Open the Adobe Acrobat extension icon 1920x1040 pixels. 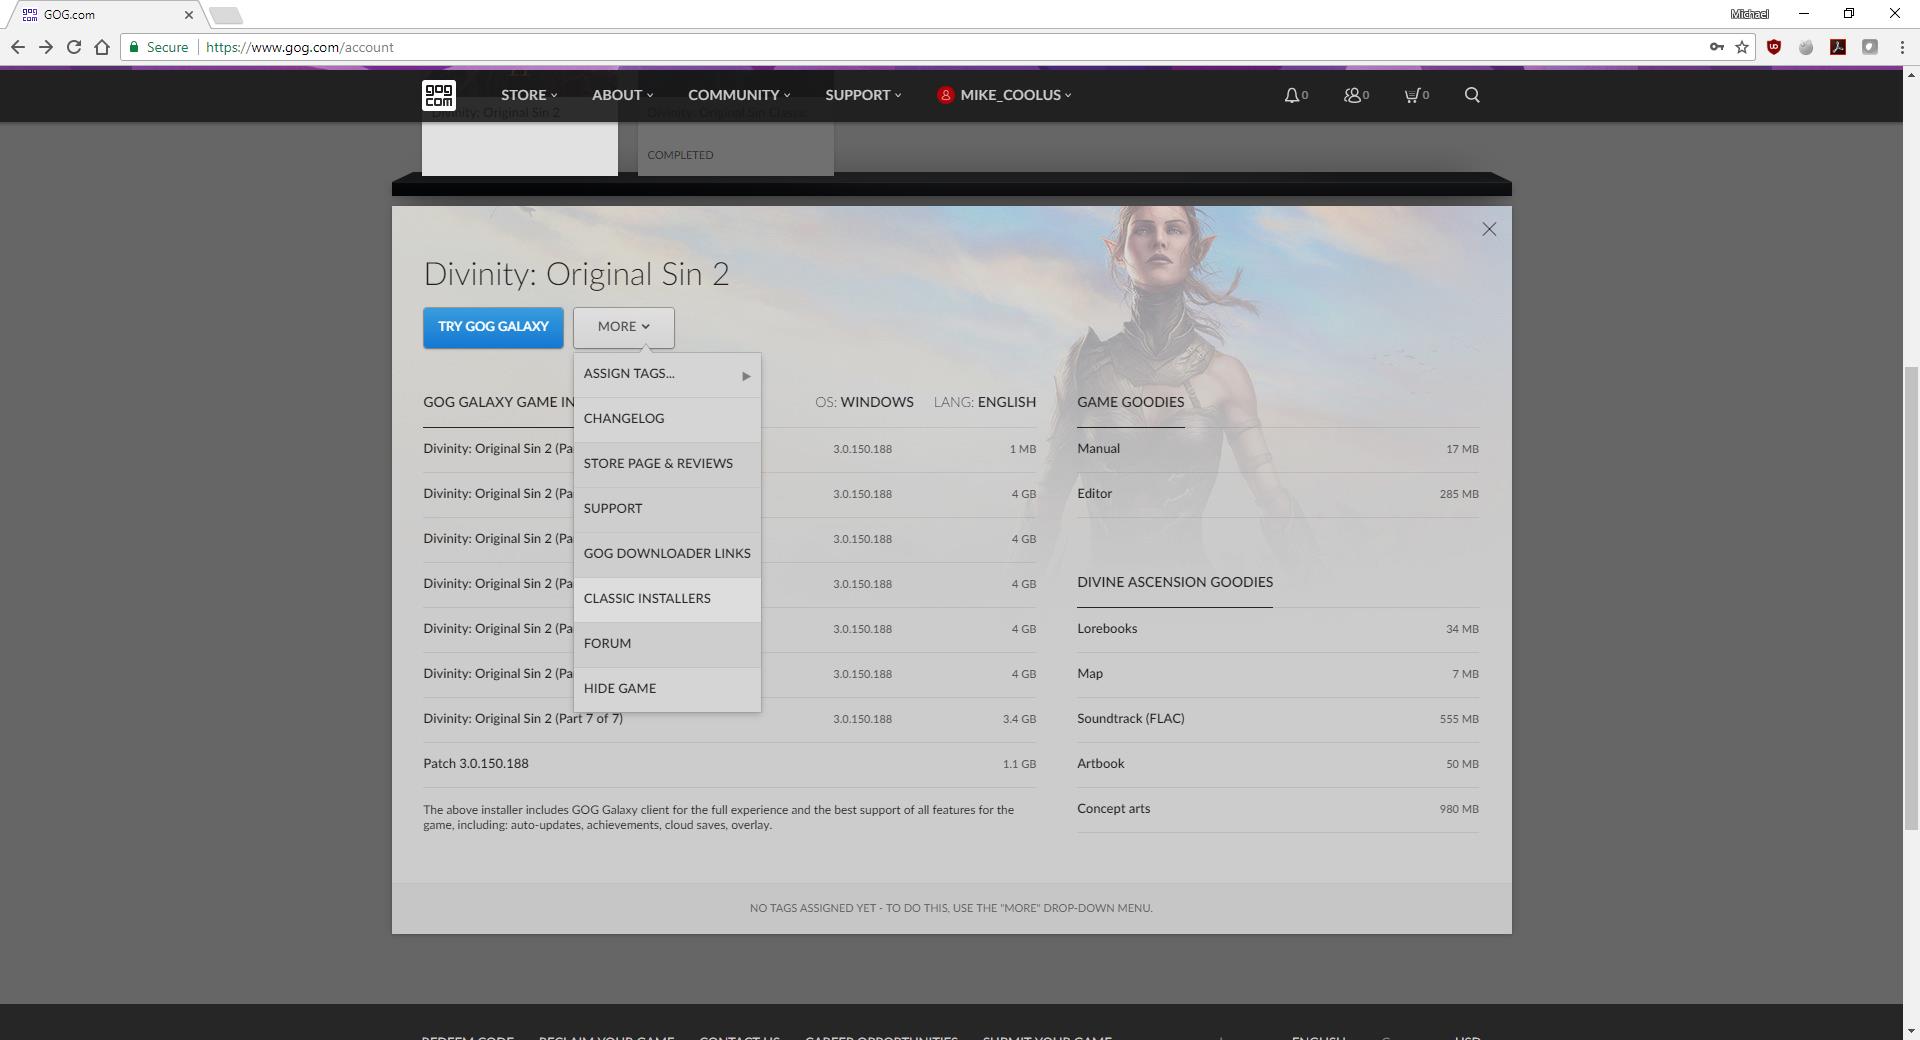coord(1838,47)
